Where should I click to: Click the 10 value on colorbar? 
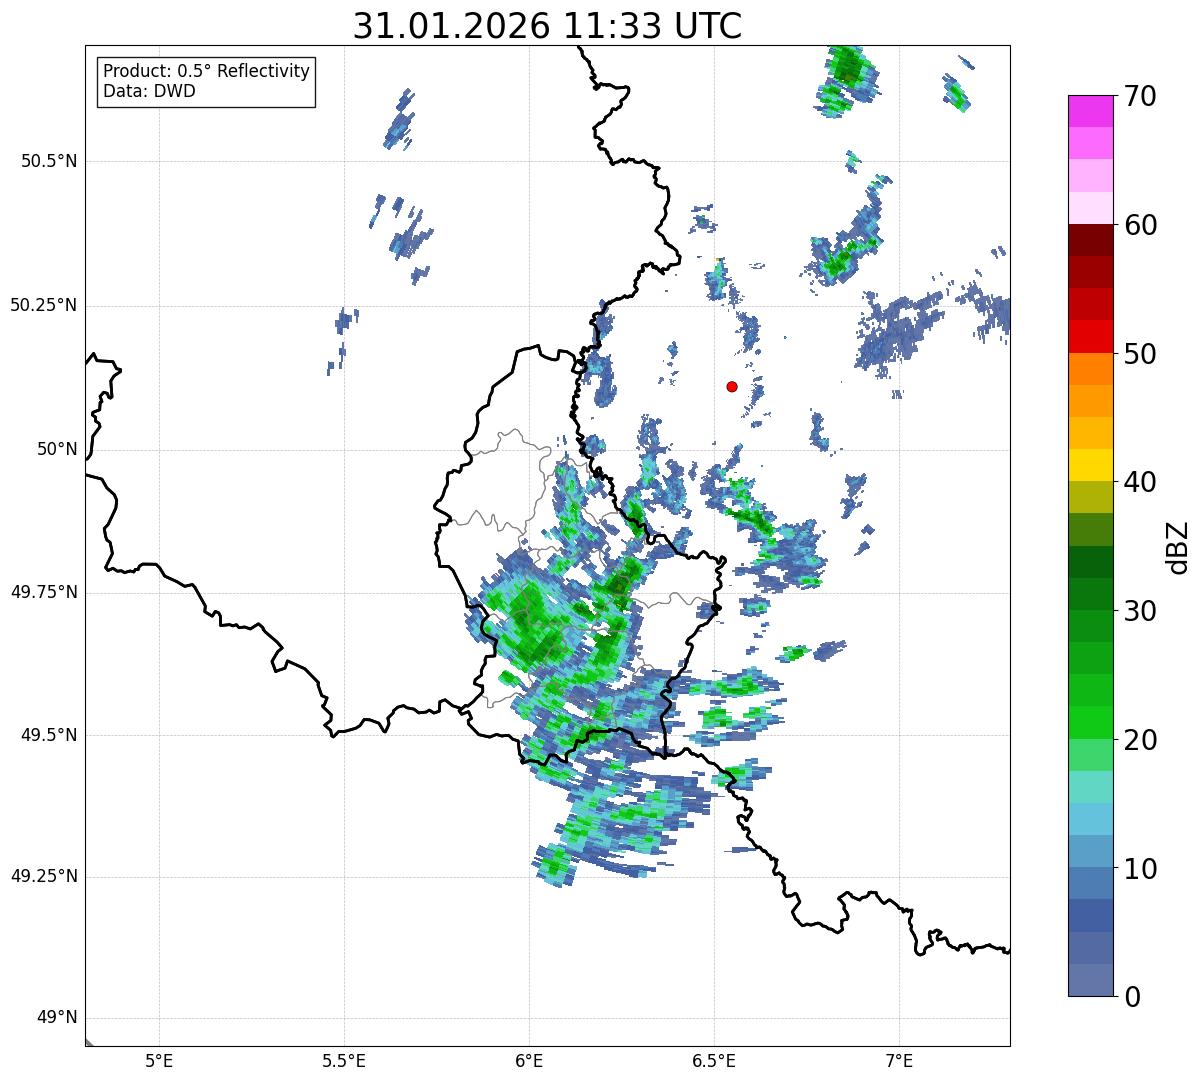tap(1143, 868)
